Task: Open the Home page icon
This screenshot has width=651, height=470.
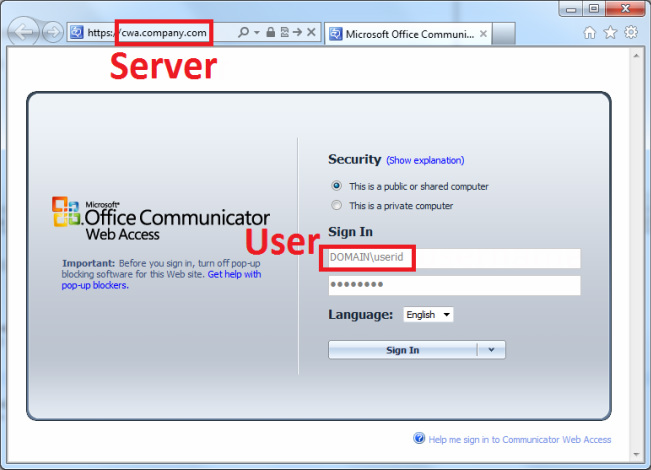Action: click(590, 32)
